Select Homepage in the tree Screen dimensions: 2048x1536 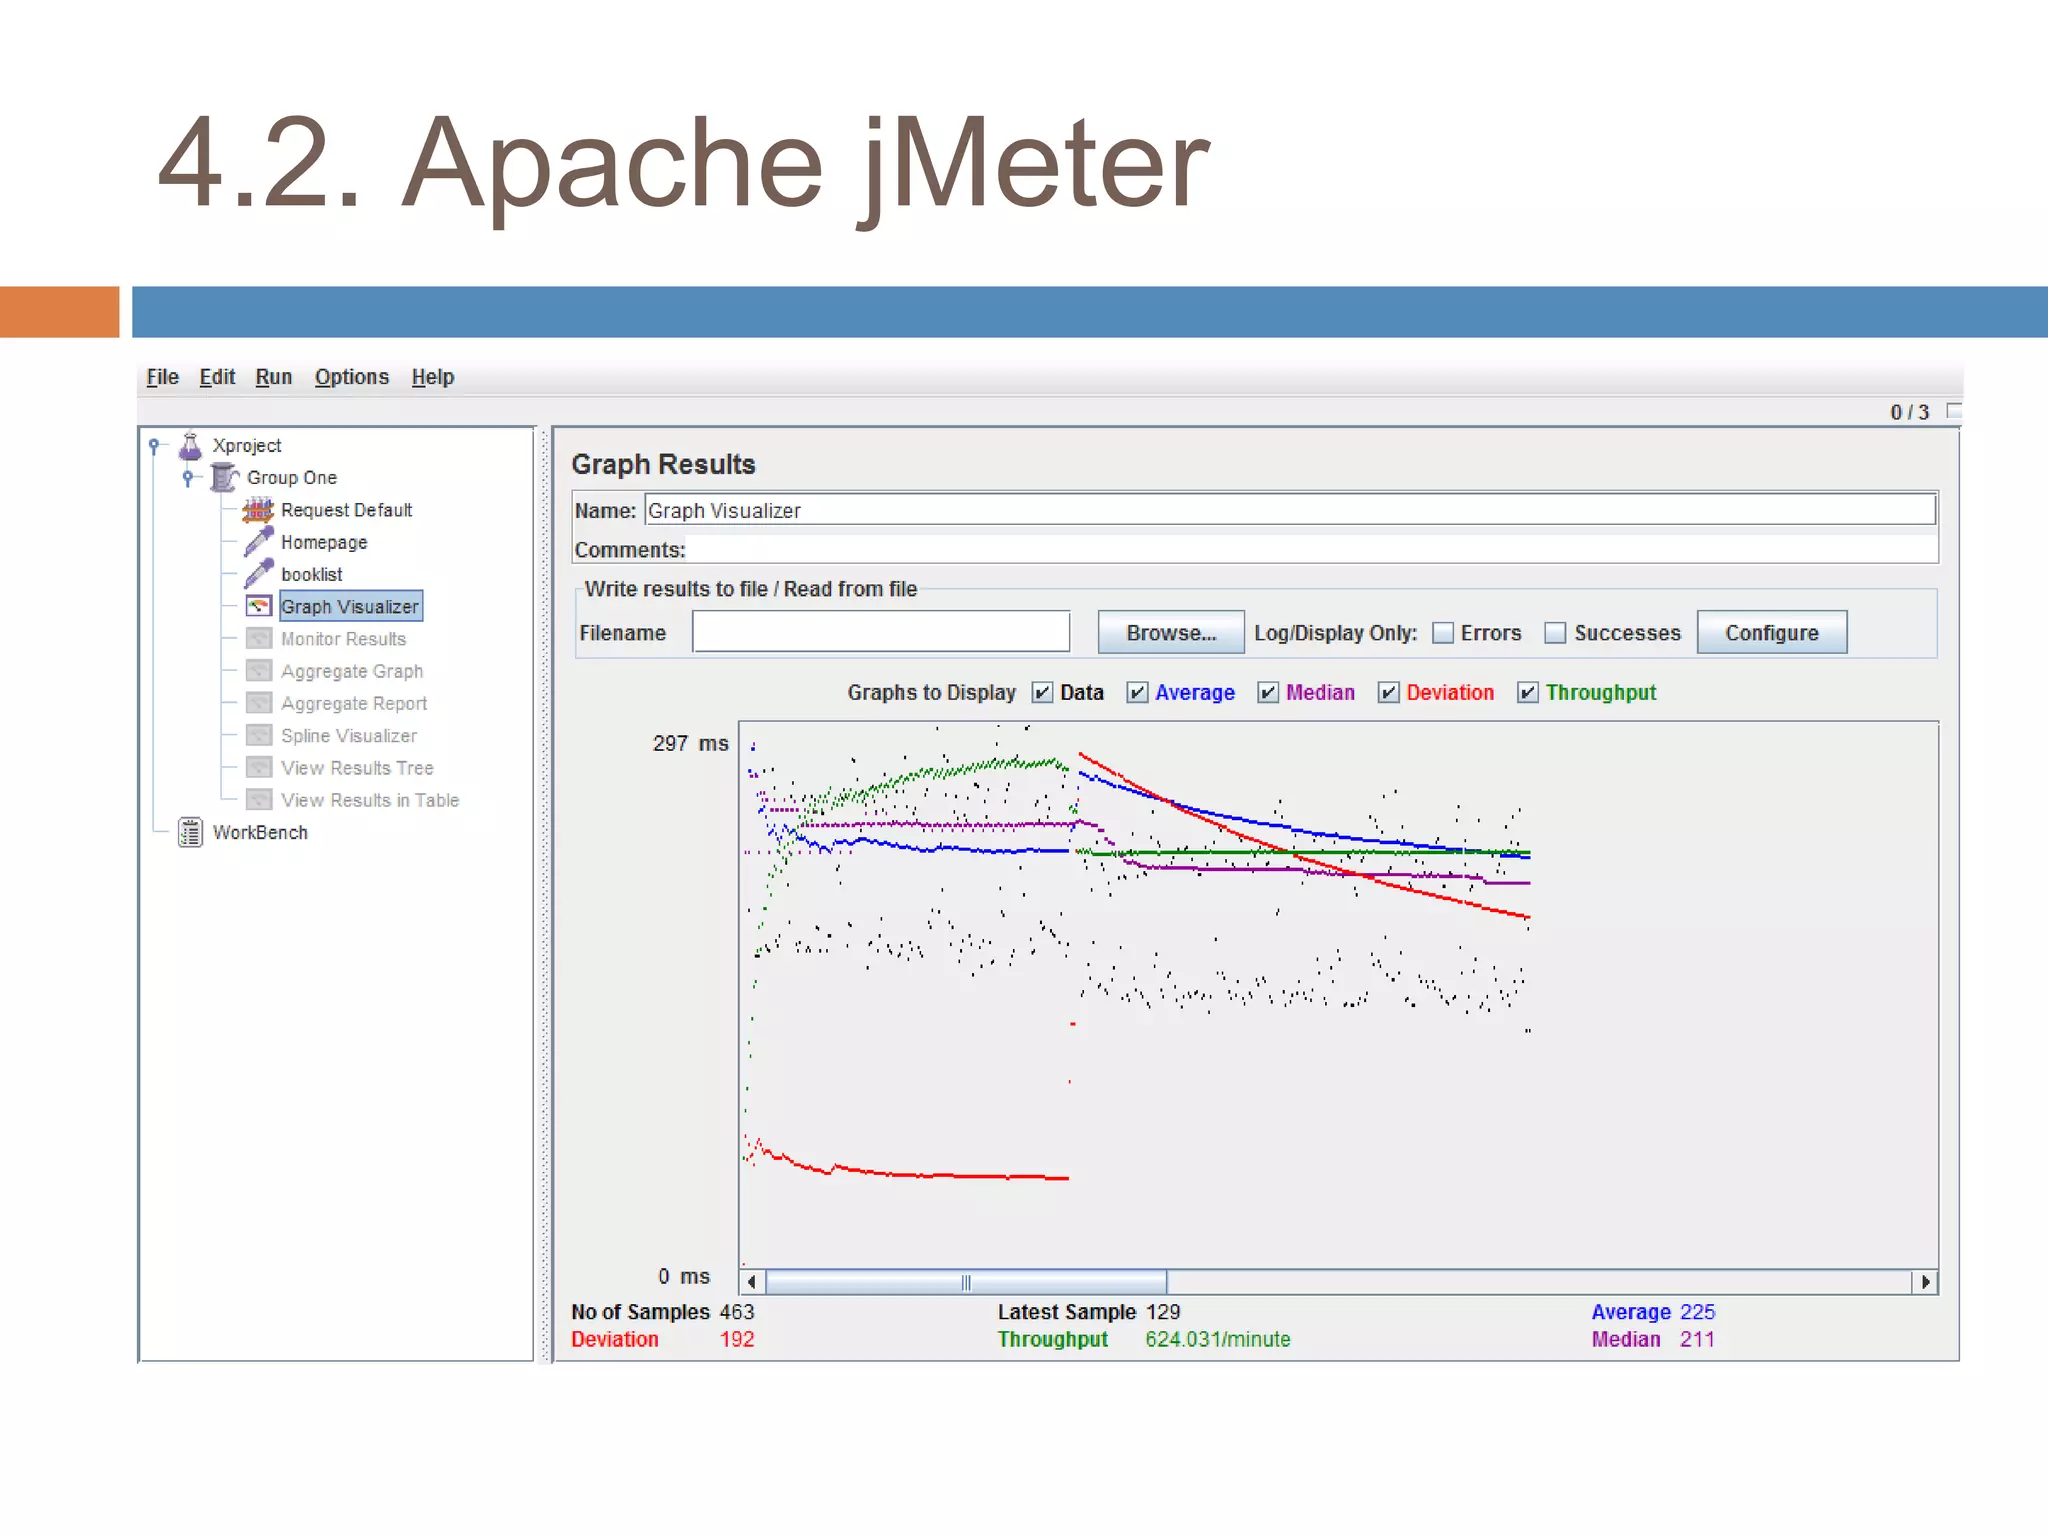point(324,542)
